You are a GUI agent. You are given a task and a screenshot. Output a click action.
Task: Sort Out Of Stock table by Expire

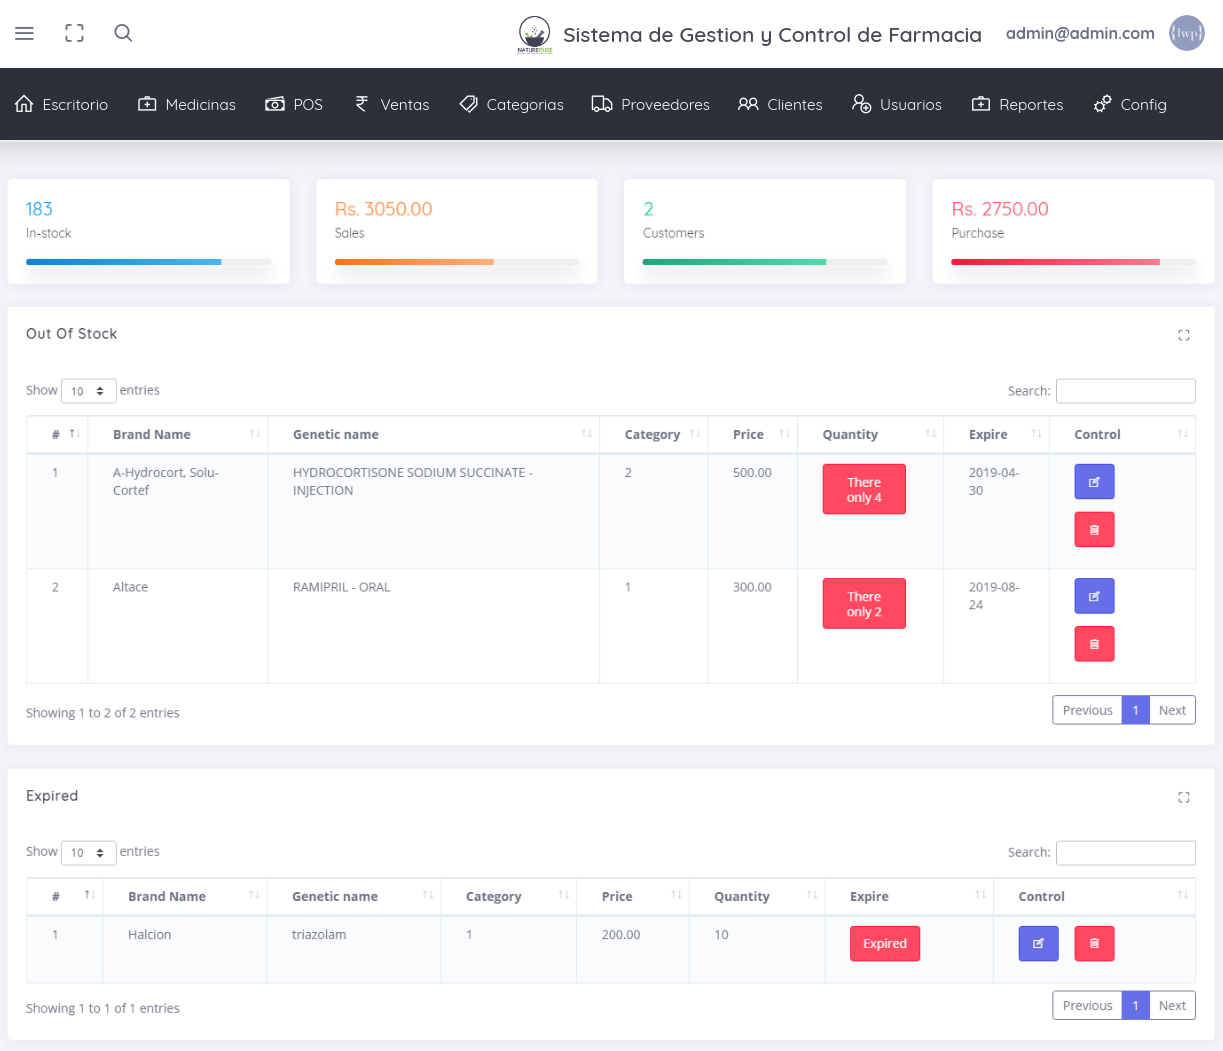[x=997, y=434]
